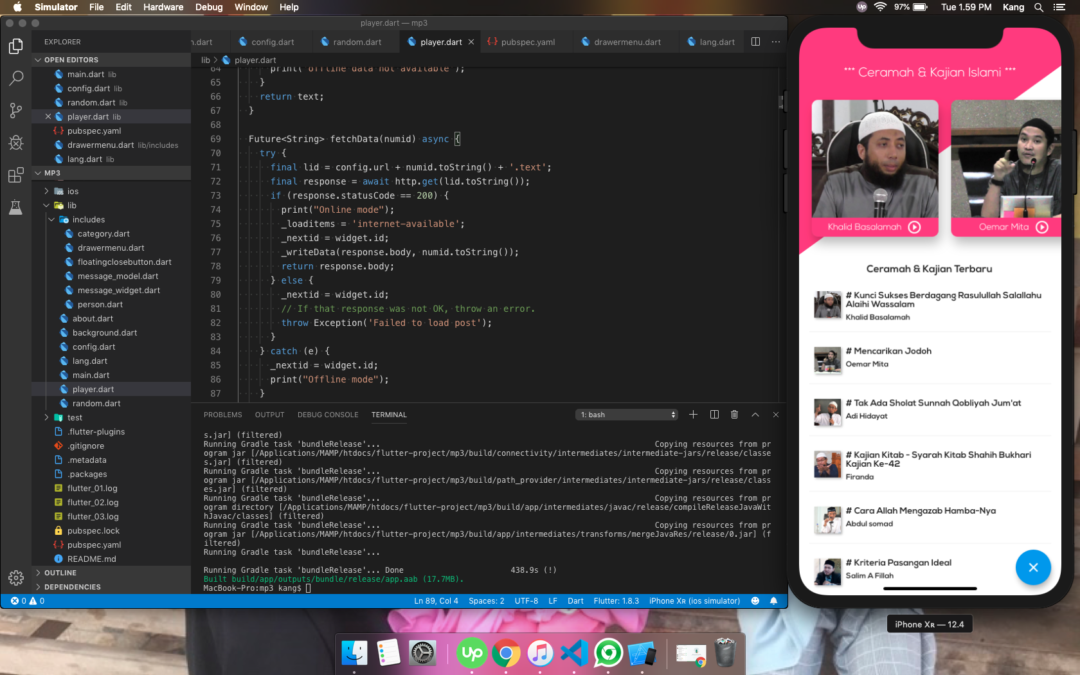The height and width of the screenshot is (675, 1080).
Task: Tap the Cara Allah Mengazab Hamba-Nya thumbnail
Action: click(x=827, y=519)
